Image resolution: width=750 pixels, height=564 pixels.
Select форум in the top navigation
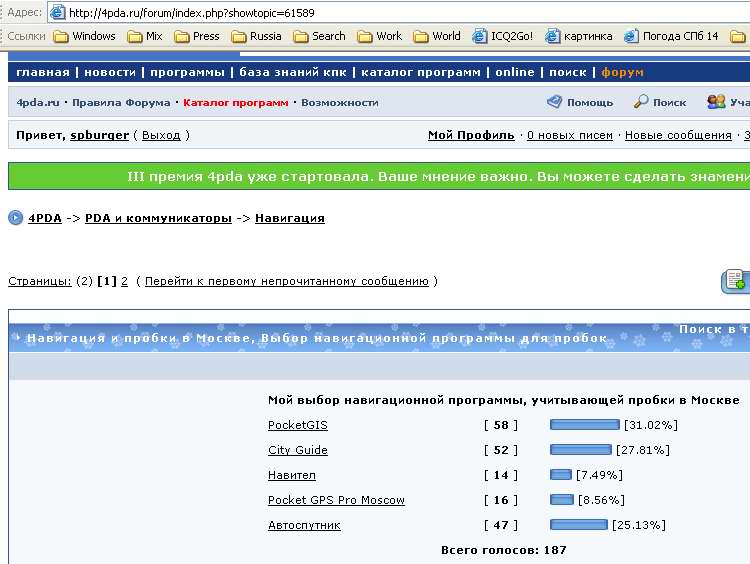click(x=622, y=72)
